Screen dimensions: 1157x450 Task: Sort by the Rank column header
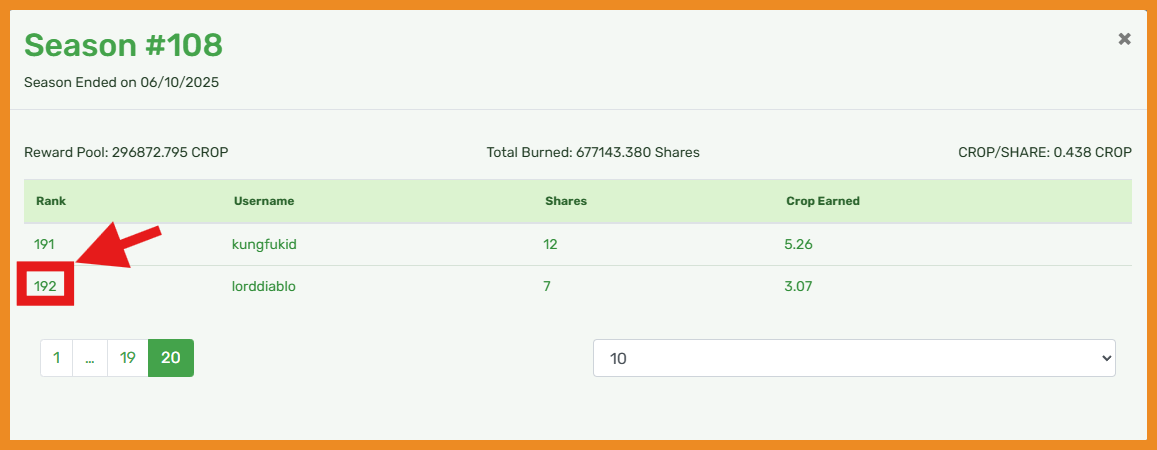tap(50, 201)
